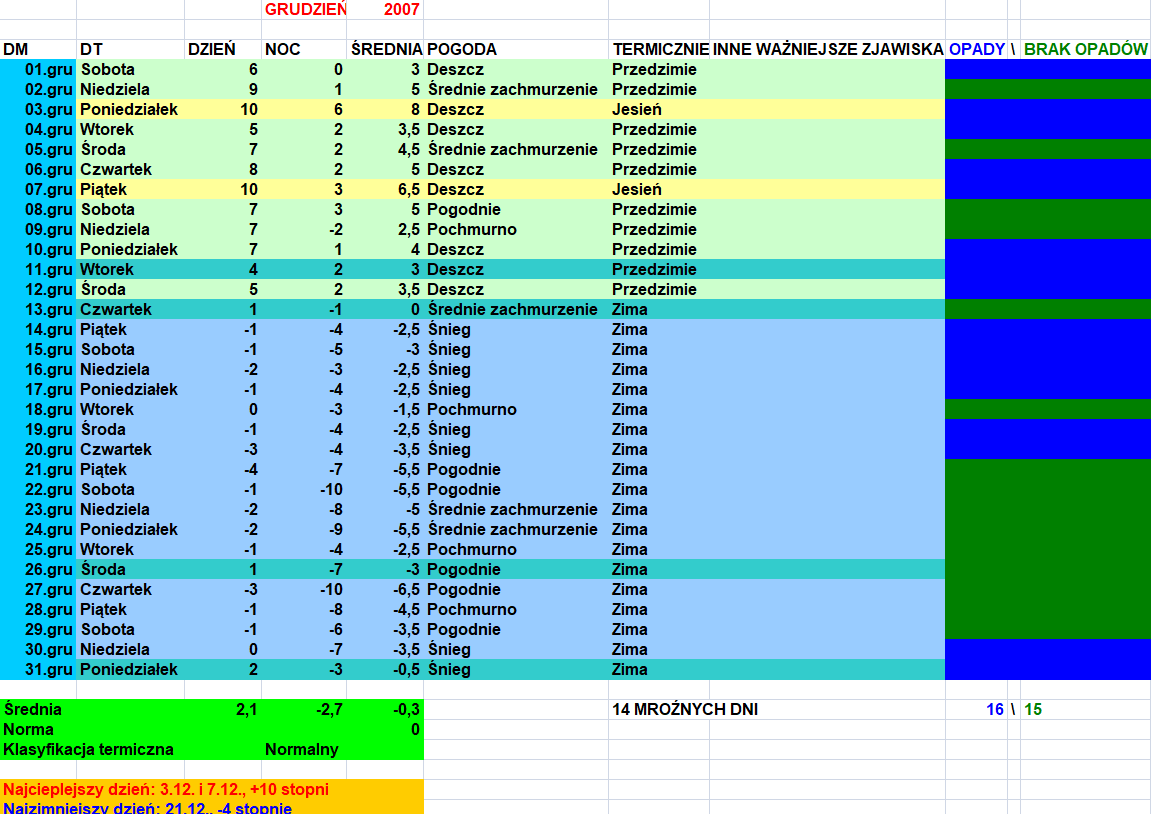Select the dry days total 15
The height and width of the screenshot is (814, 1151).
[x=1033, y=709]
